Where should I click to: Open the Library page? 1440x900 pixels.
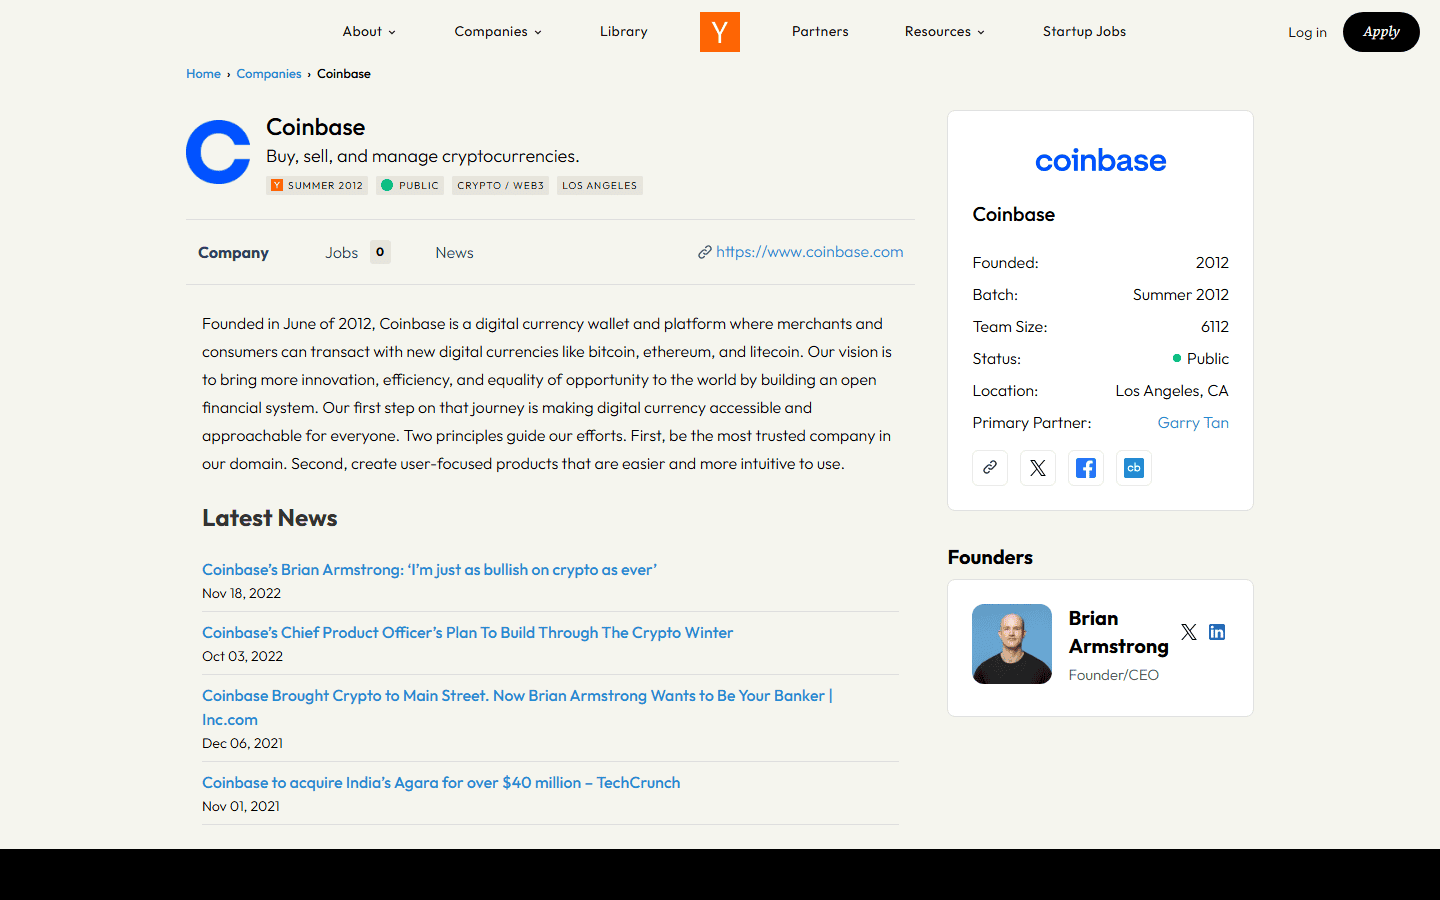(624, 32)
